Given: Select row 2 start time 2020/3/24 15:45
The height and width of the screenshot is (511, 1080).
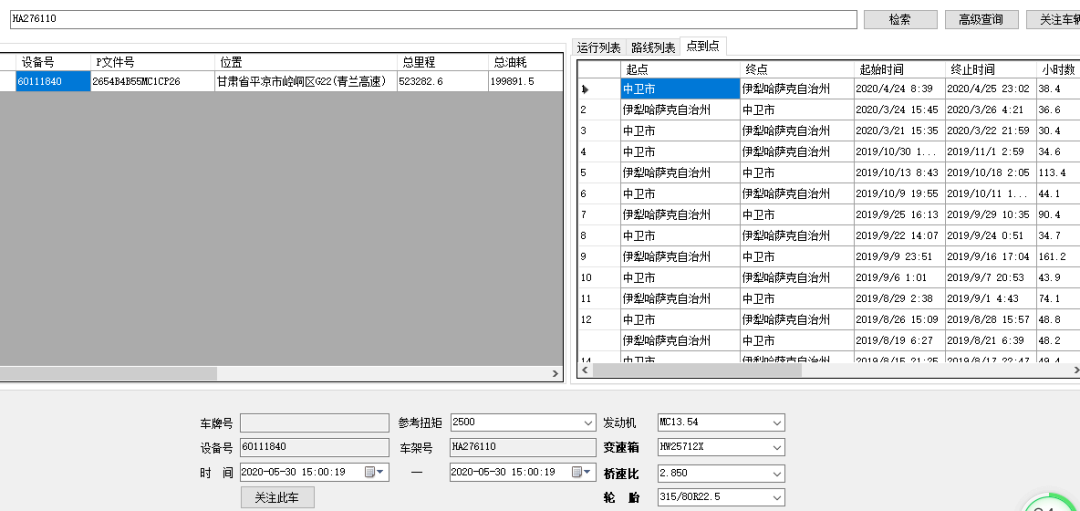Looking at the screenshot, I should click(900, 110).
